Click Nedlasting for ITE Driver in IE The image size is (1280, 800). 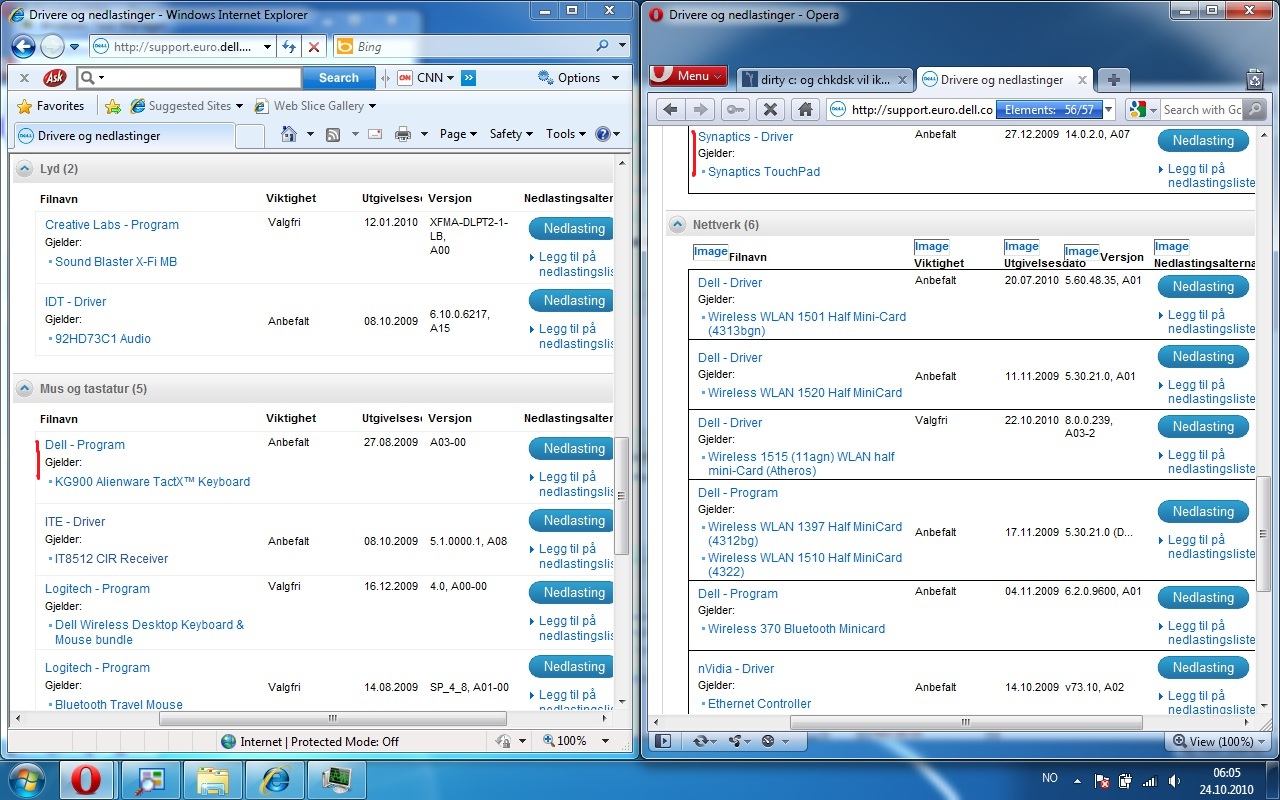pos(573,520)
